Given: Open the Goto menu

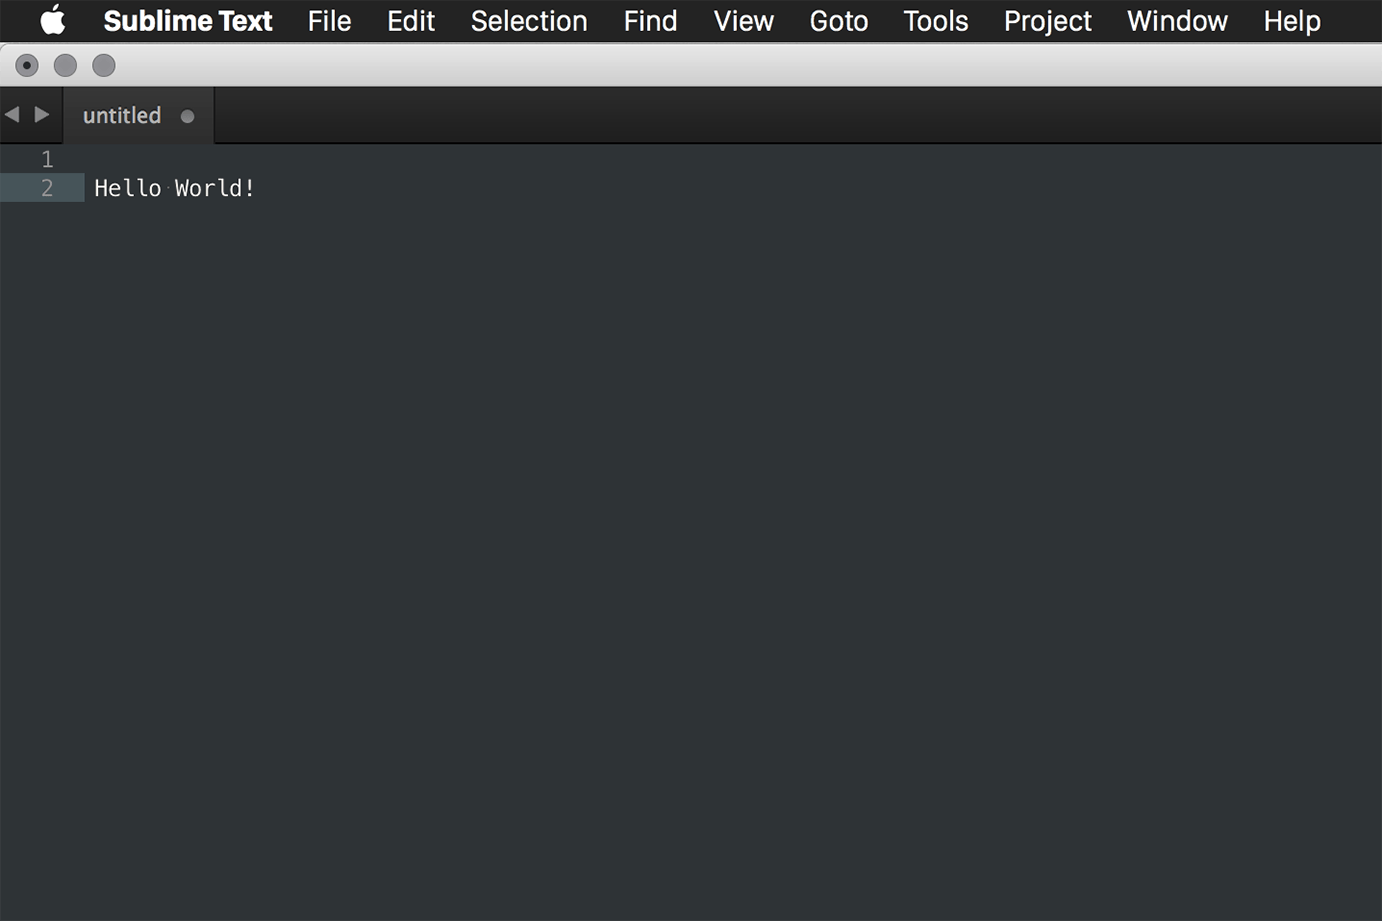Looking at the screenshot, I should click(838, 21).
